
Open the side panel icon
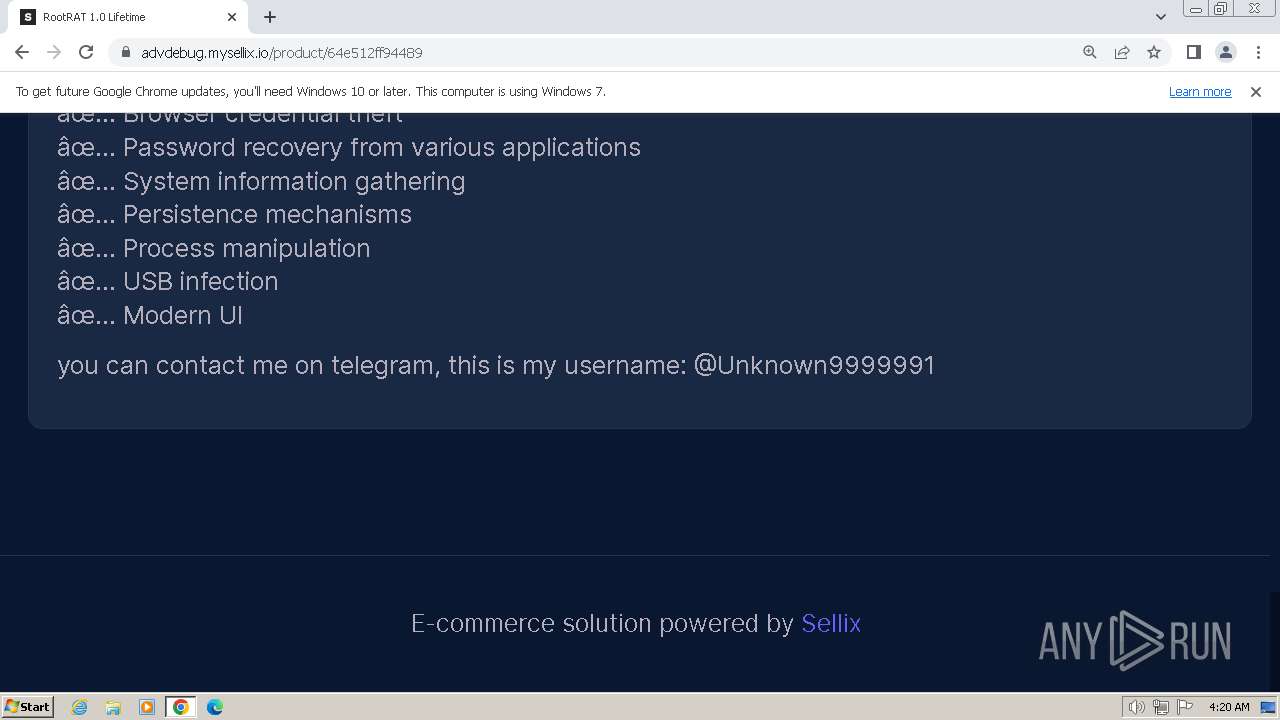(x=1193, y=52)
